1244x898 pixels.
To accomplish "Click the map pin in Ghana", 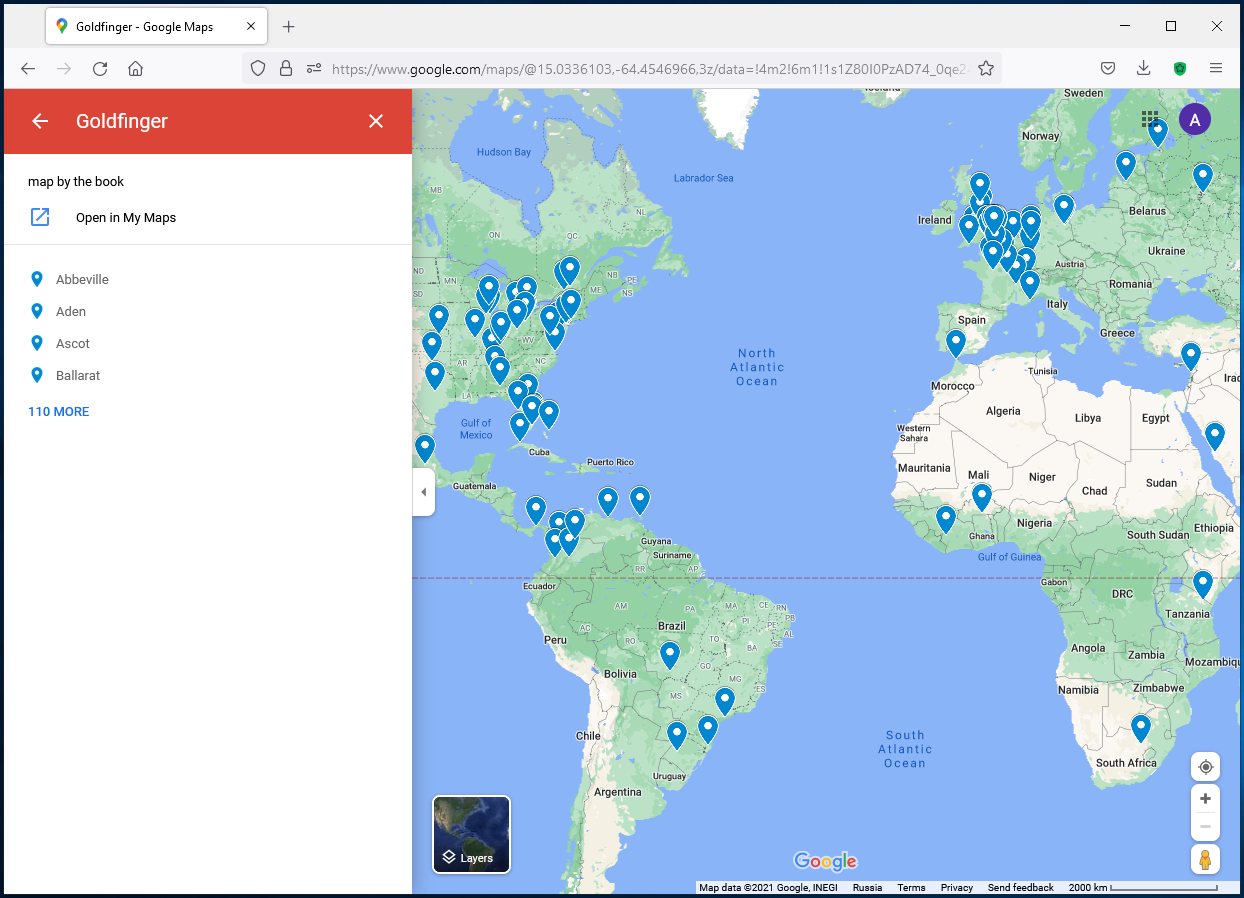I will click(x=946, y=520).
